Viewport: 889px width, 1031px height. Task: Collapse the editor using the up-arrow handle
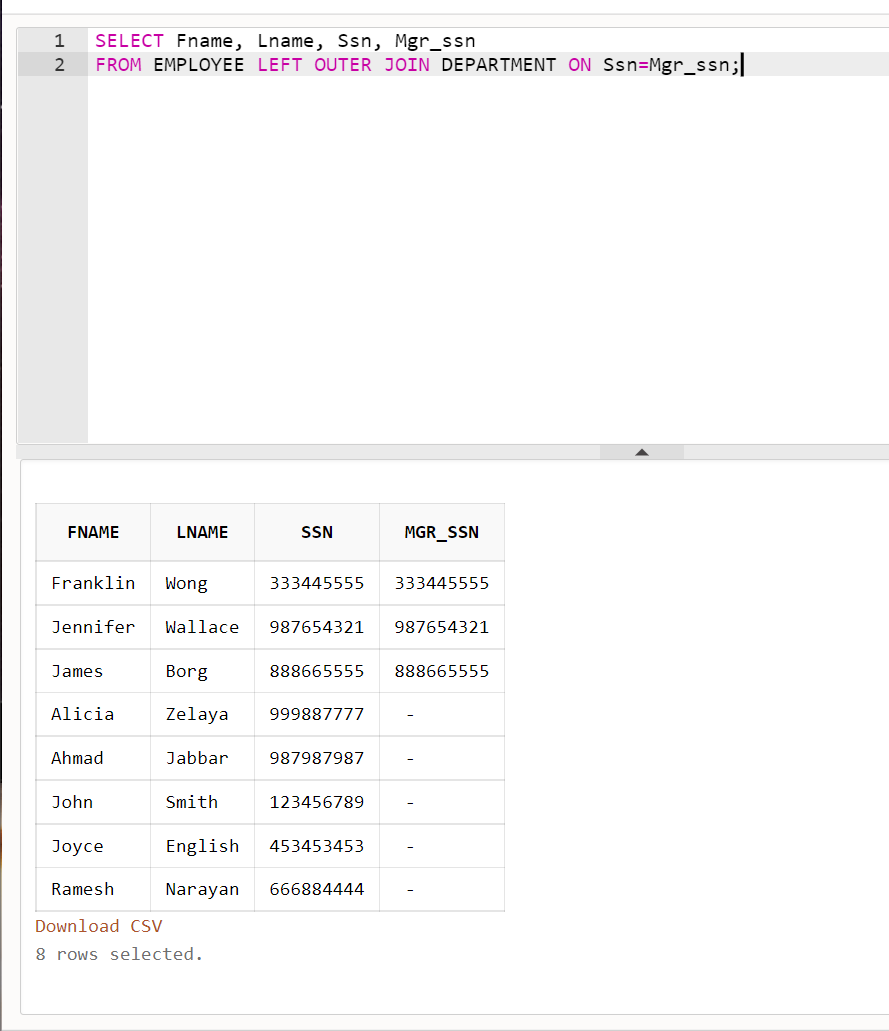coord(642,452)
